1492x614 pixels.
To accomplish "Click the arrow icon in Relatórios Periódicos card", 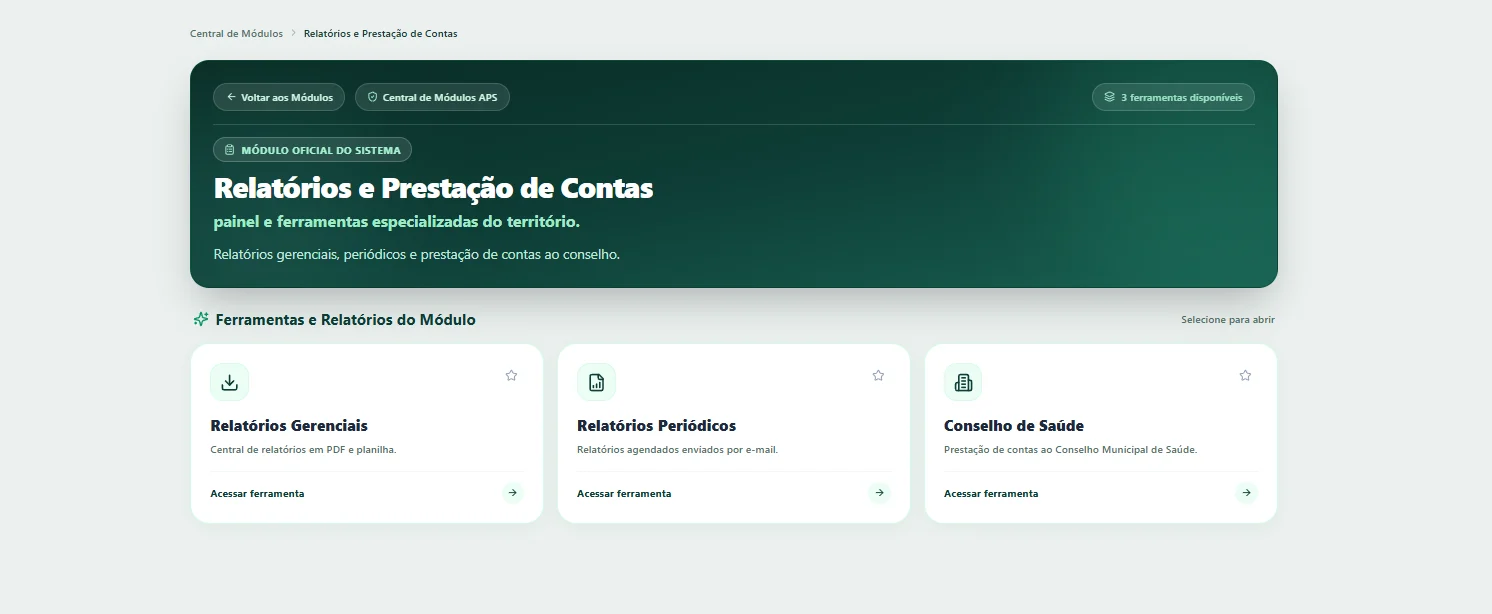I will tap(879, 493).
